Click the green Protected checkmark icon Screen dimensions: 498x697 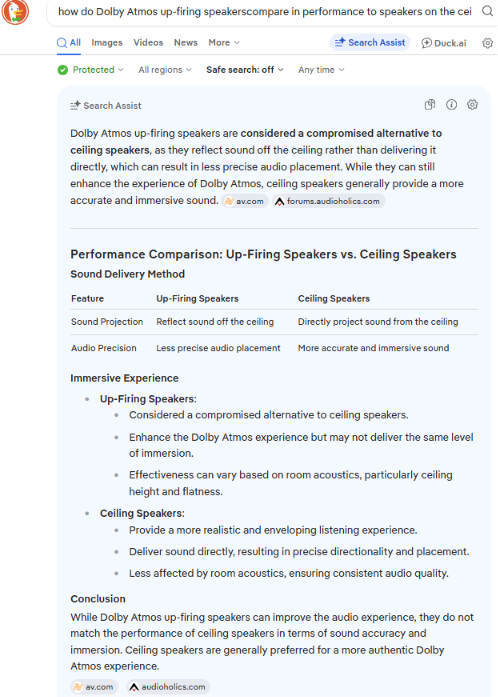[63, 70]
